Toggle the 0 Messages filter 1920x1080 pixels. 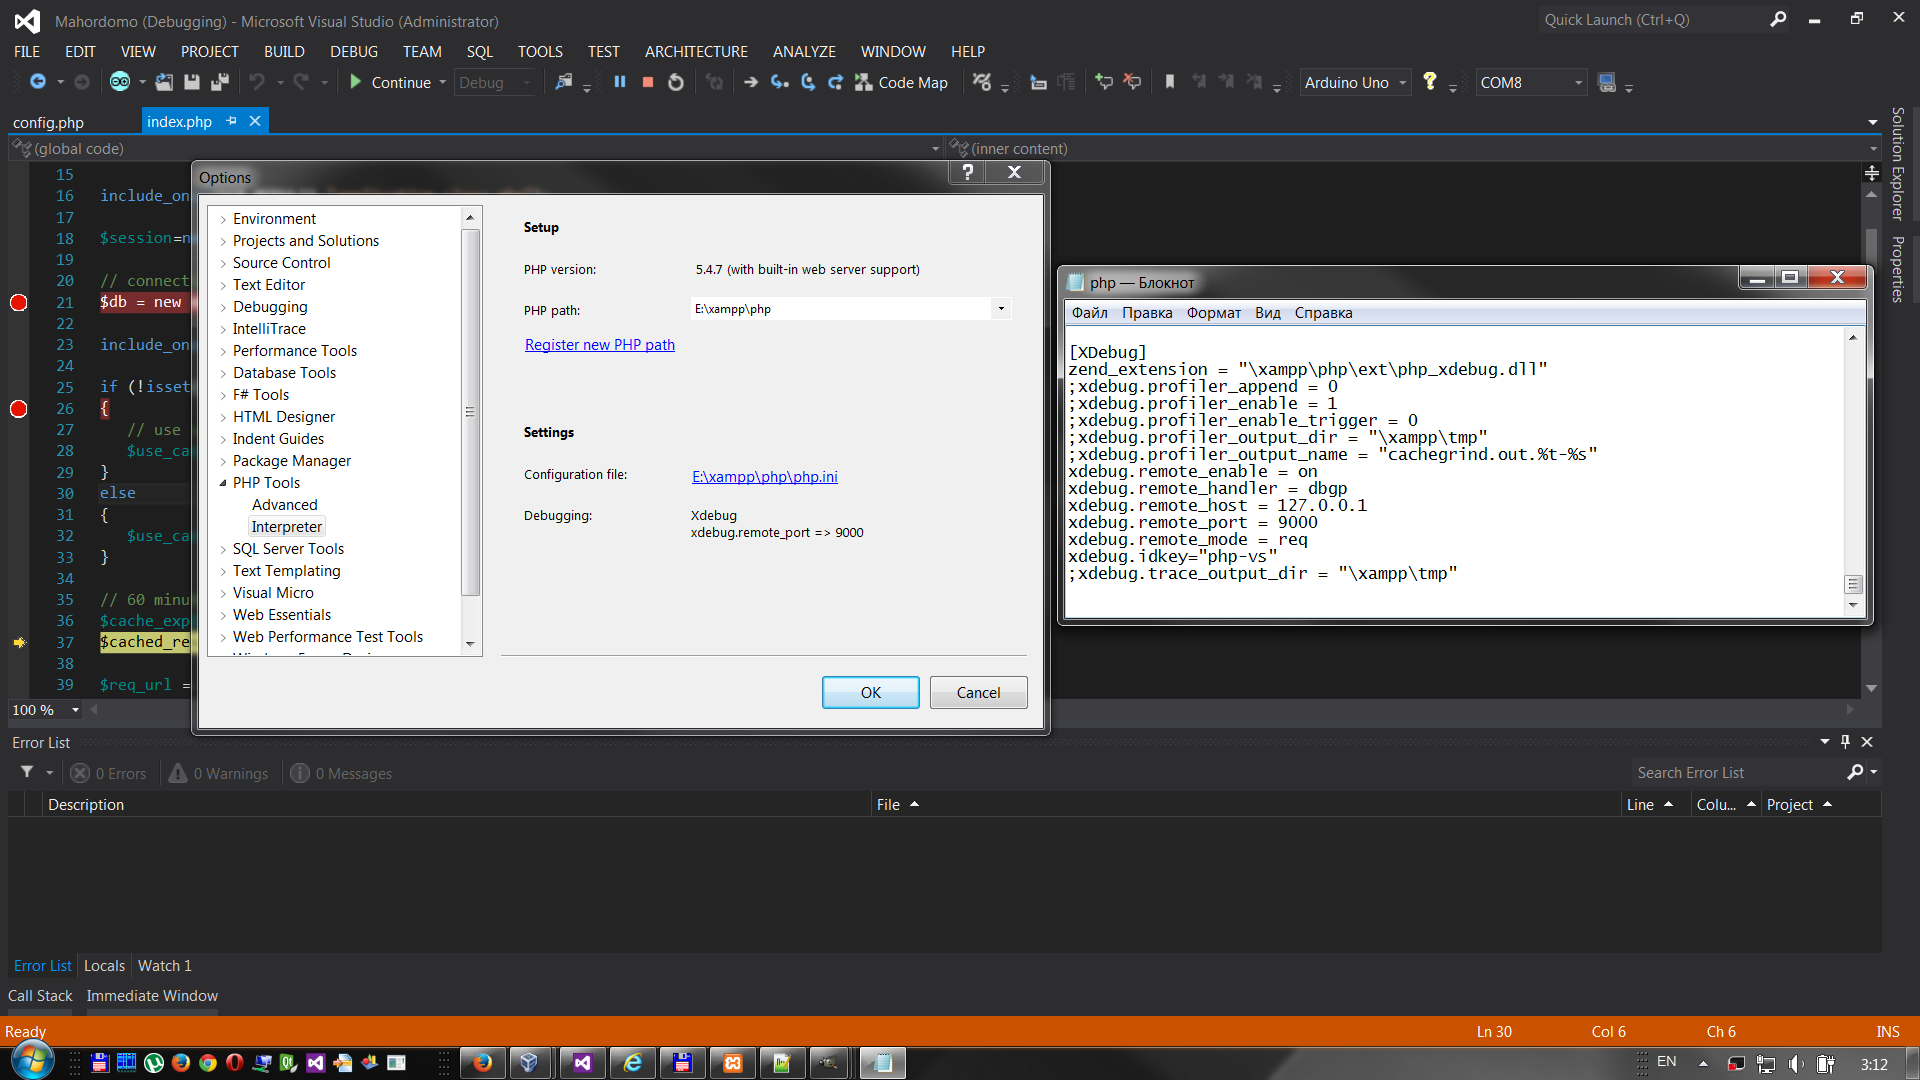[x=342, y=773]
